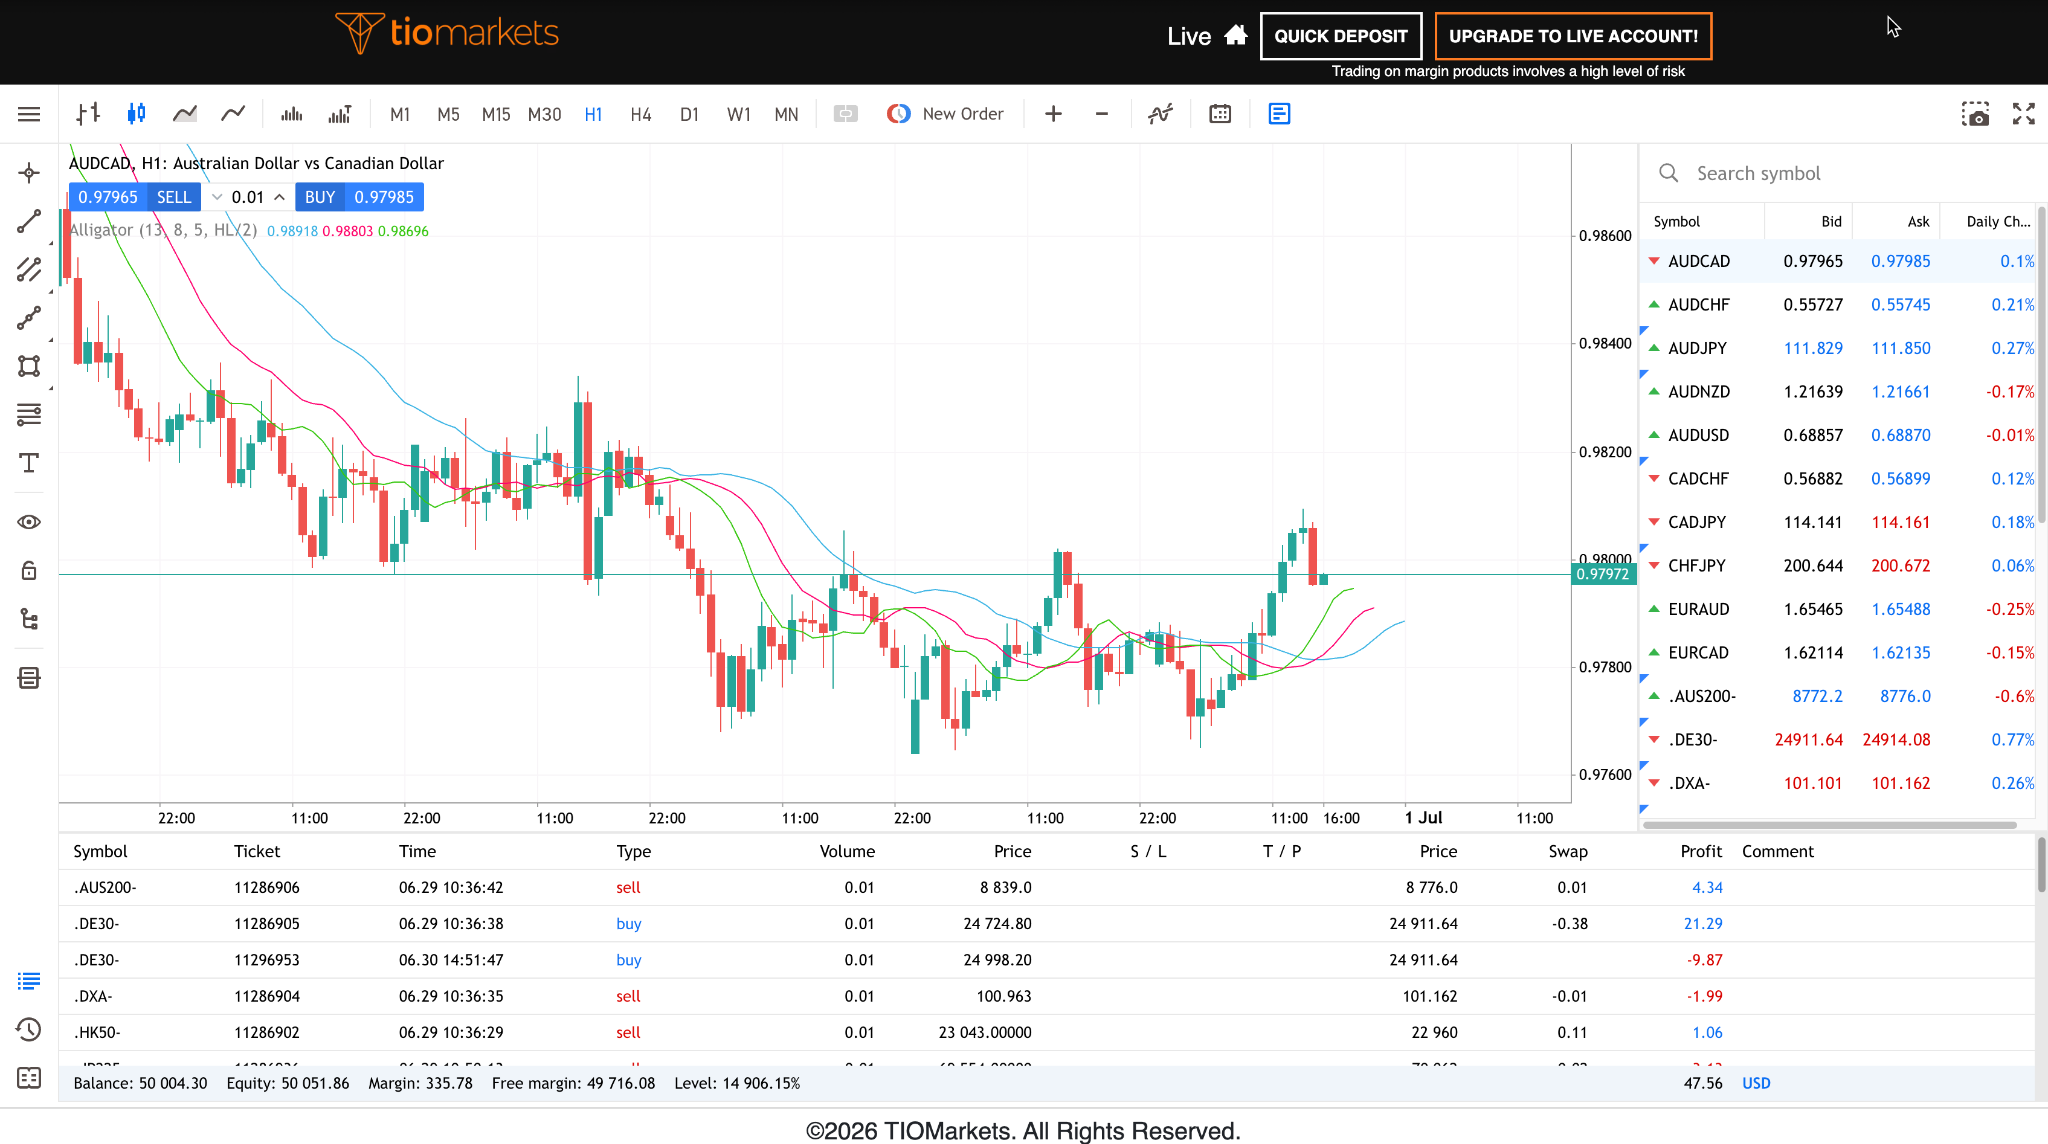Decrease trade volume with down chevron

pos(217,197)
